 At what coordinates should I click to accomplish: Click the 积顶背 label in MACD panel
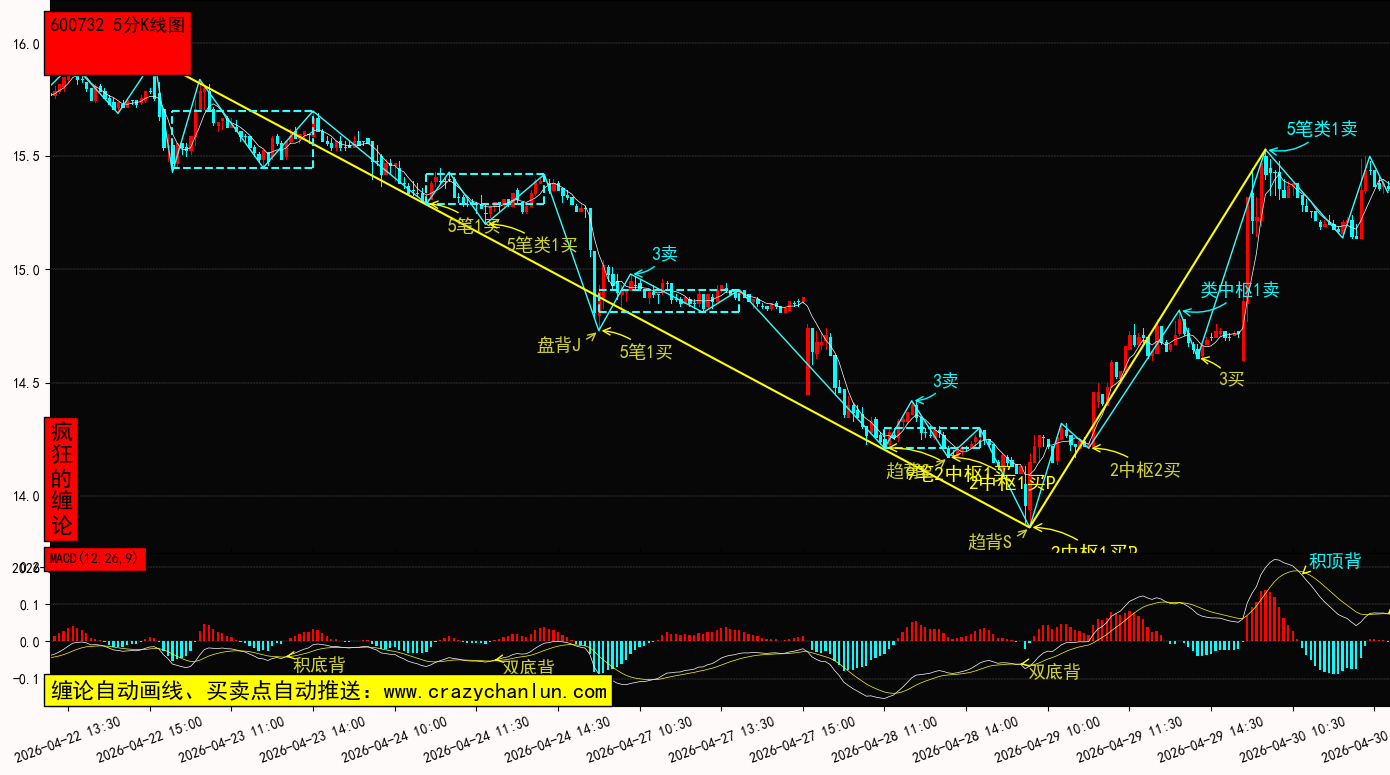1335,562
